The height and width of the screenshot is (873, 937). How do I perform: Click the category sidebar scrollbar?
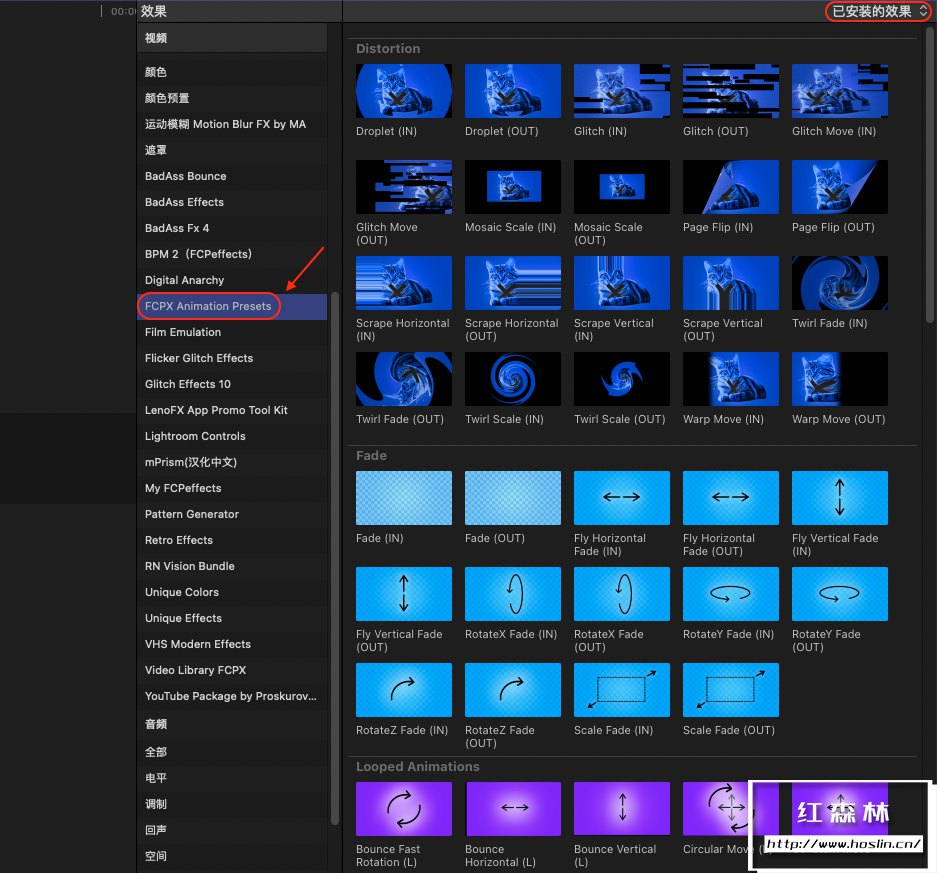point(335,559)
